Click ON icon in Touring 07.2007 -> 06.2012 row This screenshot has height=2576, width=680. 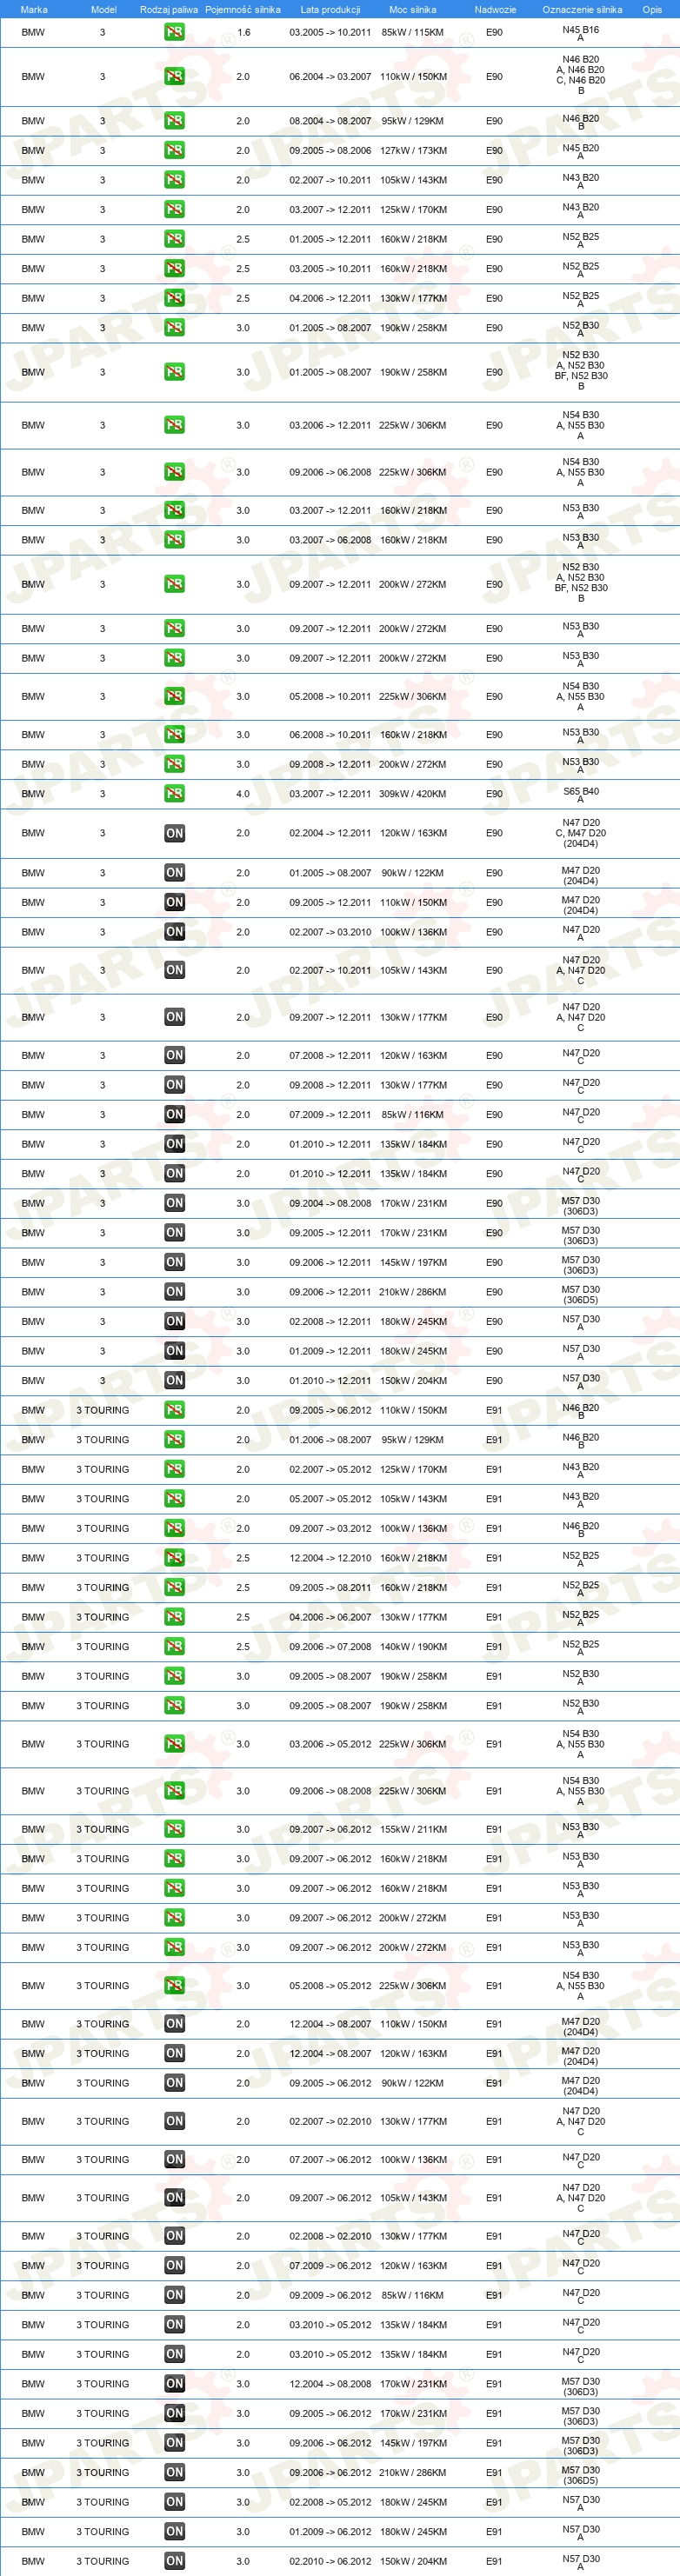174,2159
